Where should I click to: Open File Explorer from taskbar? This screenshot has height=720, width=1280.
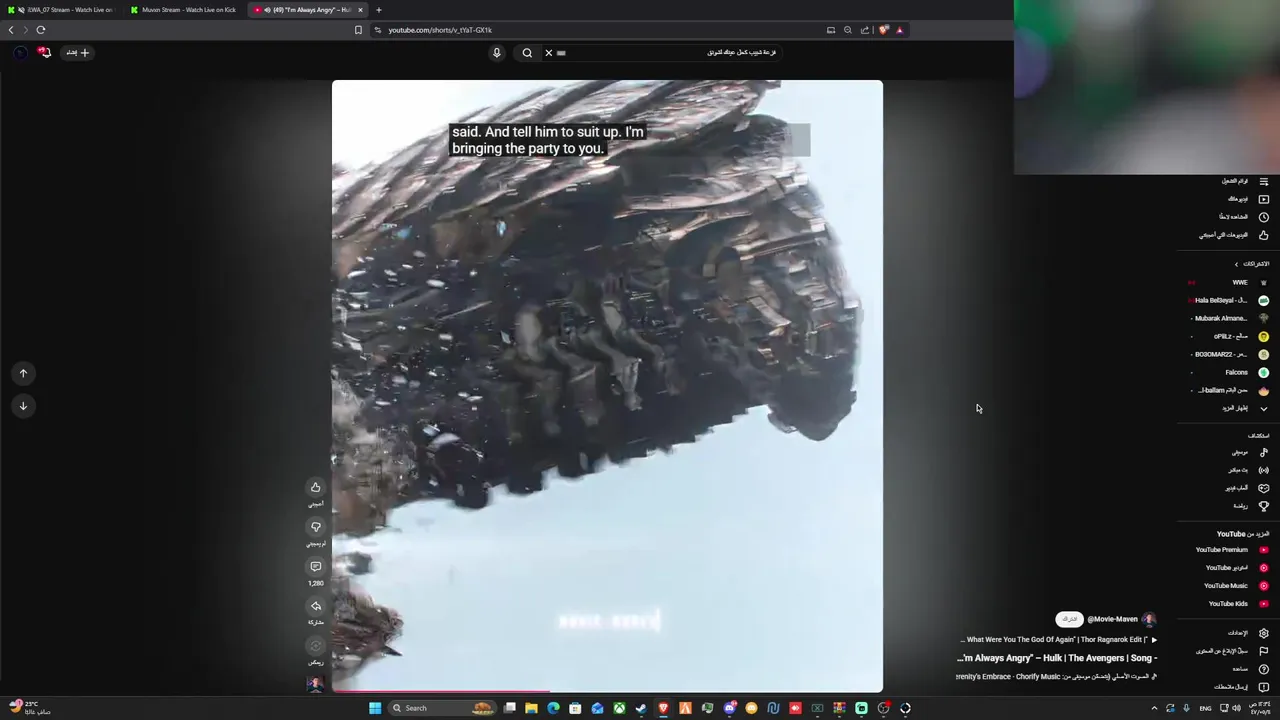(x=531, y=708)
